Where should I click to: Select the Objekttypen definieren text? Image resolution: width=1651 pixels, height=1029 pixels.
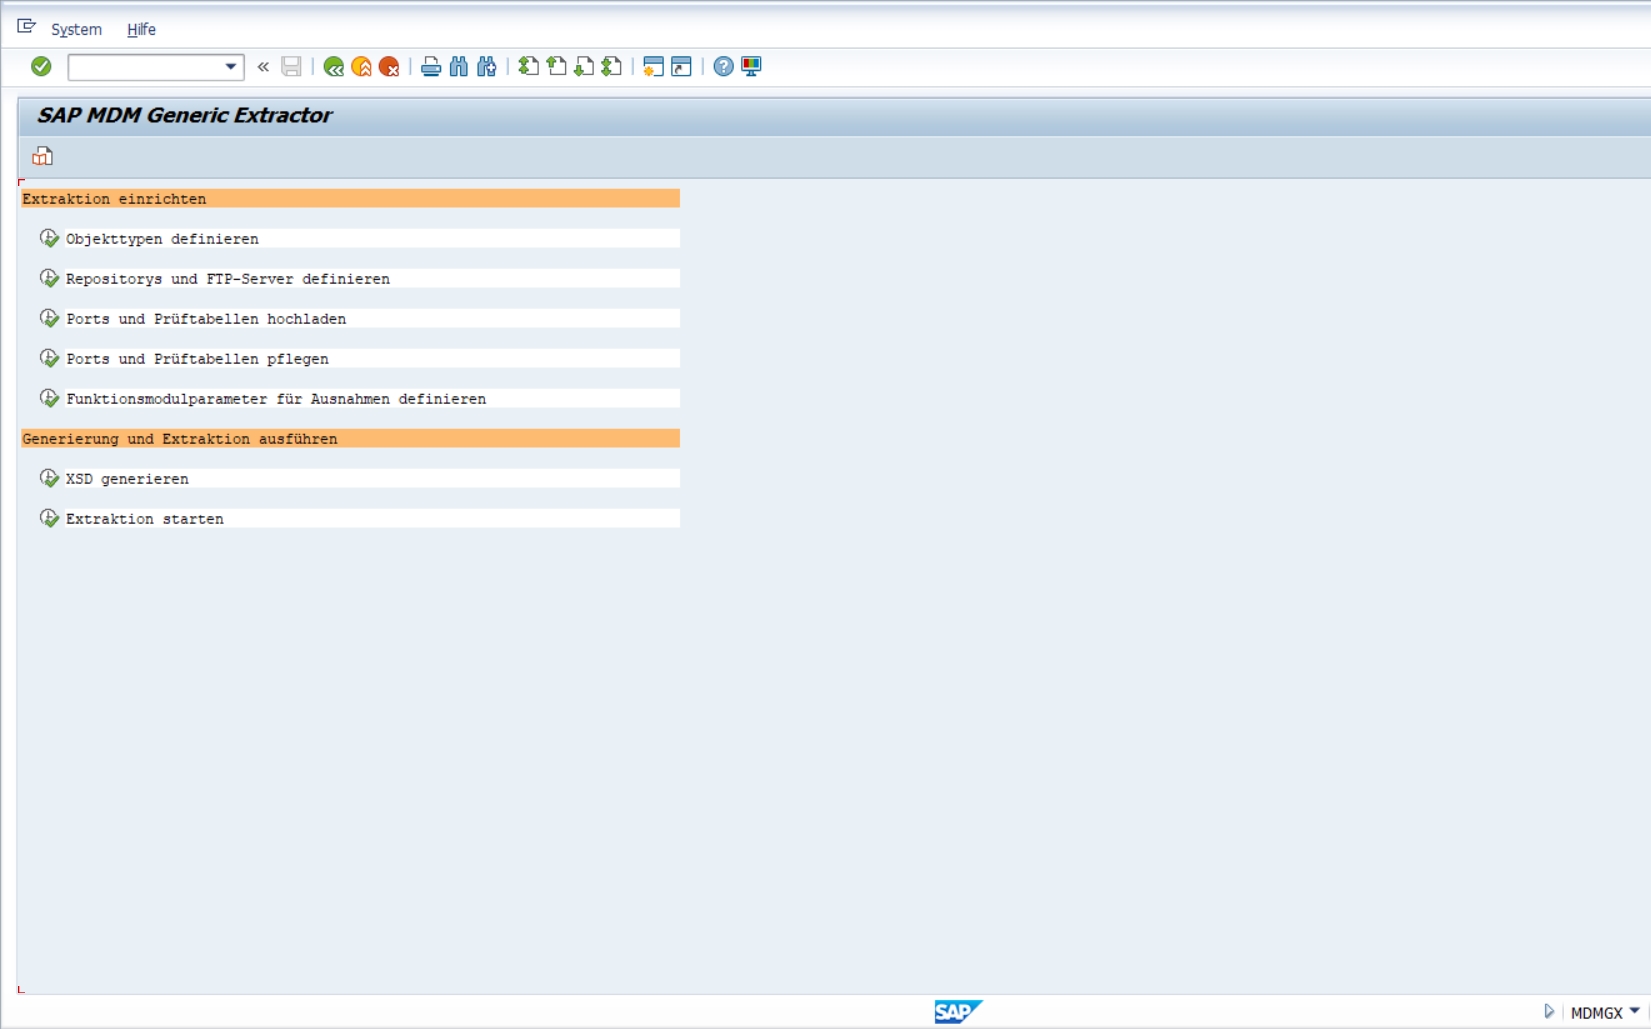162,239
